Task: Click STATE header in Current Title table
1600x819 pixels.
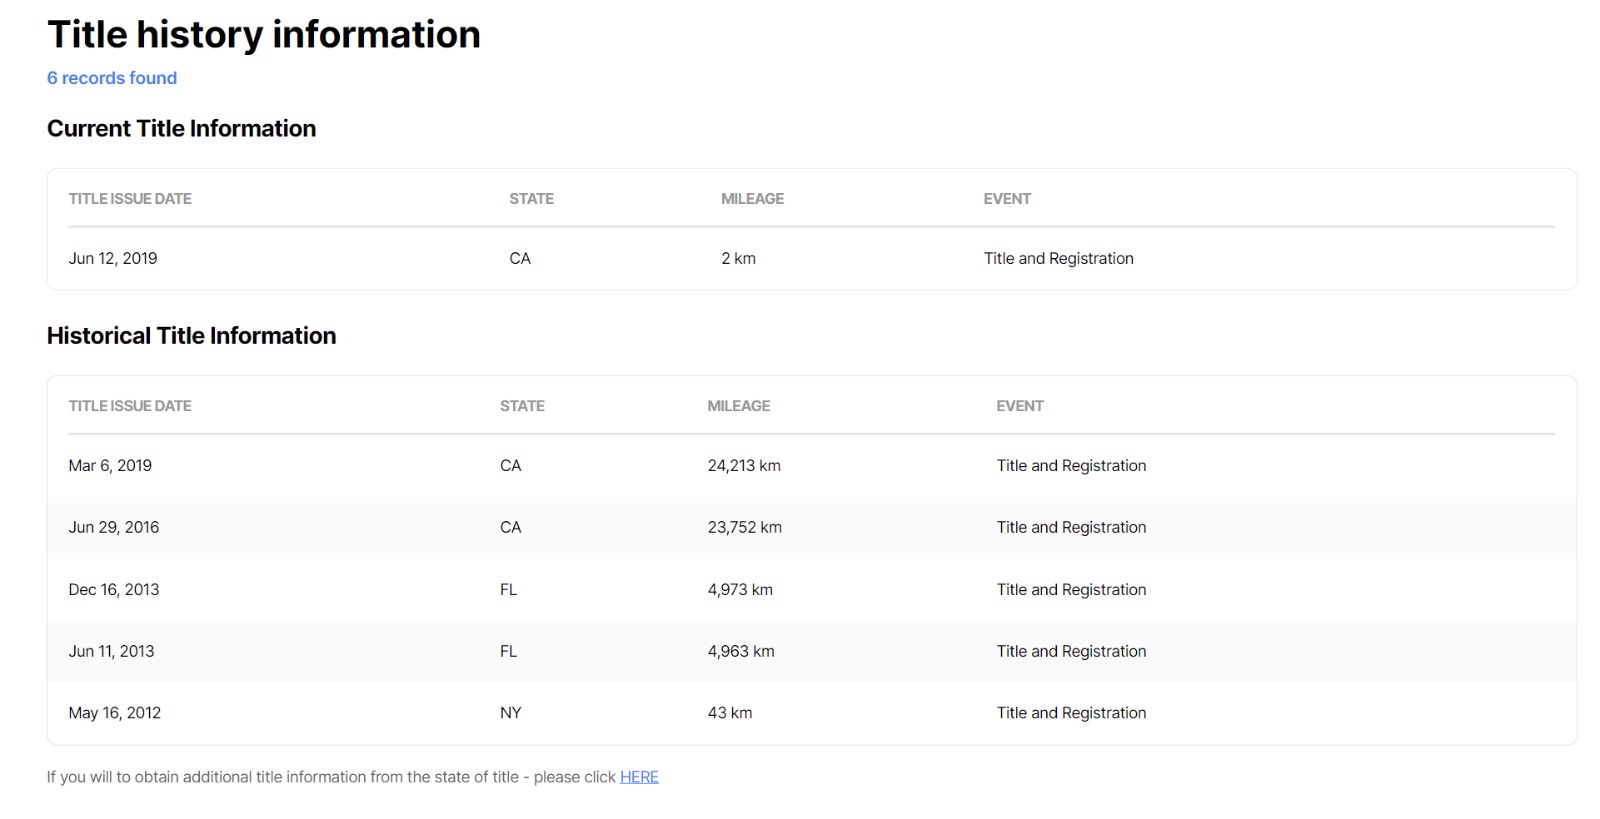Action: [531, 199]
